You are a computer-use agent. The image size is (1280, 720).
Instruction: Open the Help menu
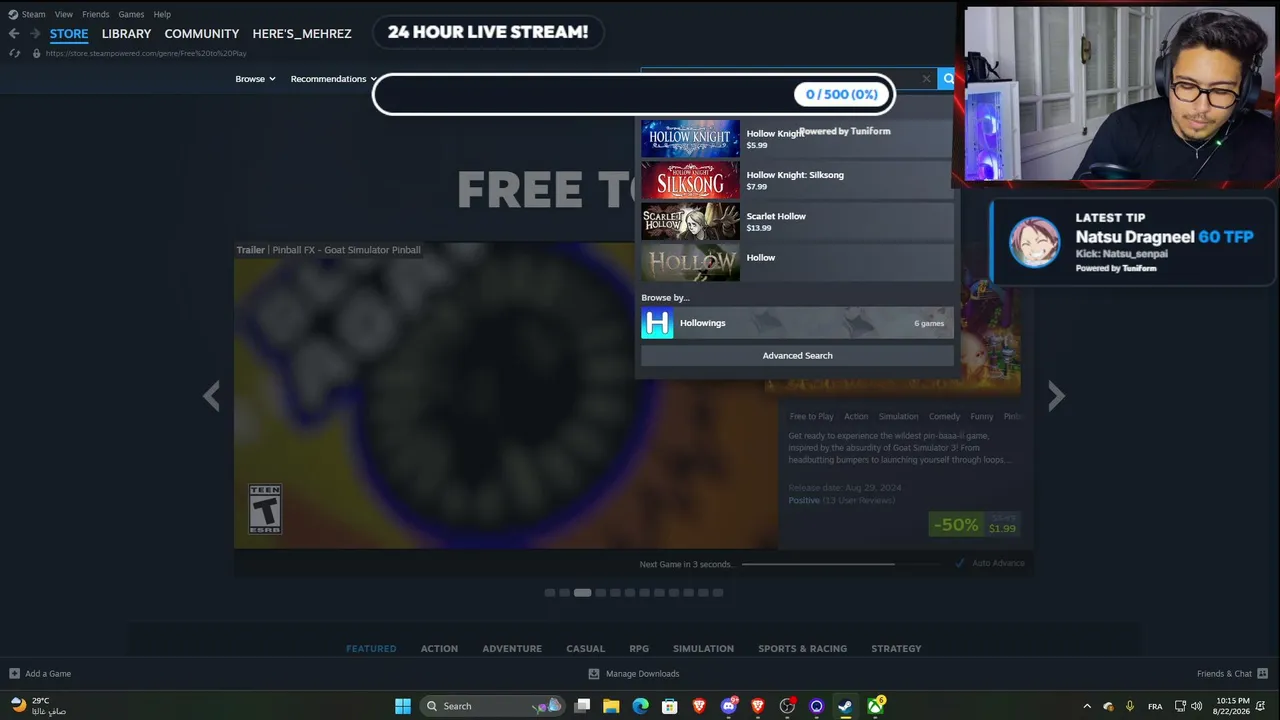tap(162, 14)
